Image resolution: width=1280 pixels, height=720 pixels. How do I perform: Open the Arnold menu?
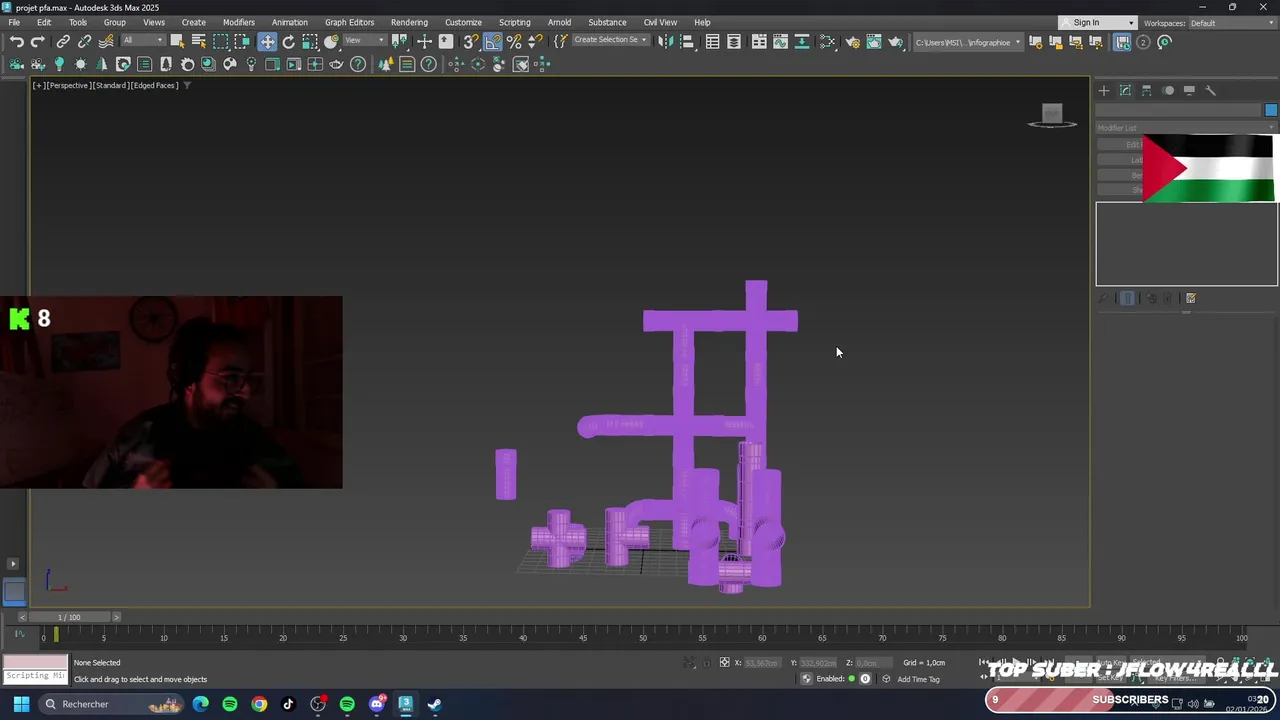559,23
